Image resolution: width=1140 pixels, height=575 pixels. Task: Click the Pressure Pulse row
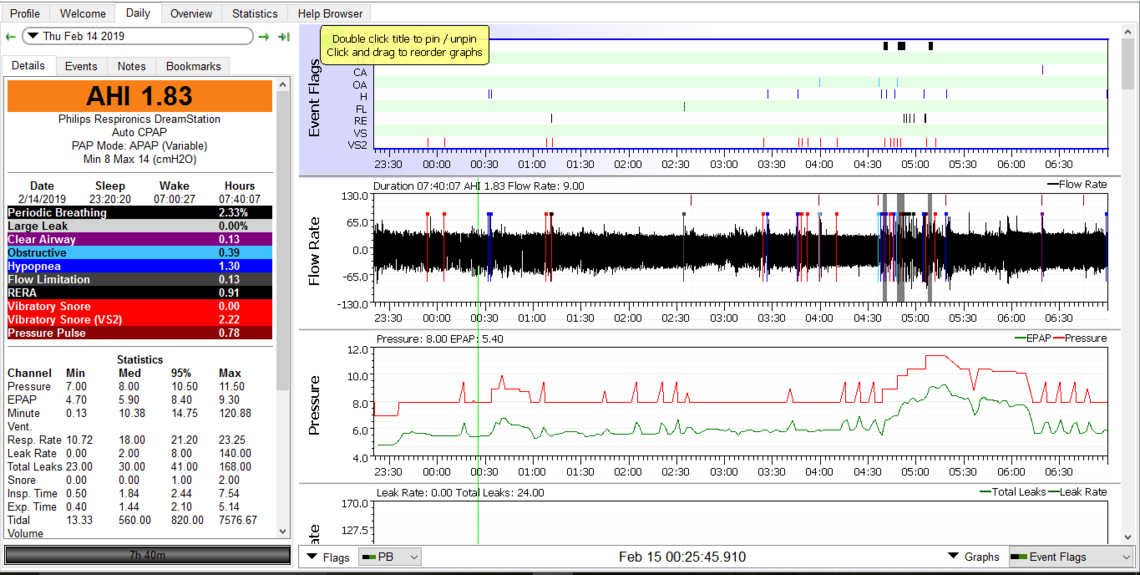(140, 333)
